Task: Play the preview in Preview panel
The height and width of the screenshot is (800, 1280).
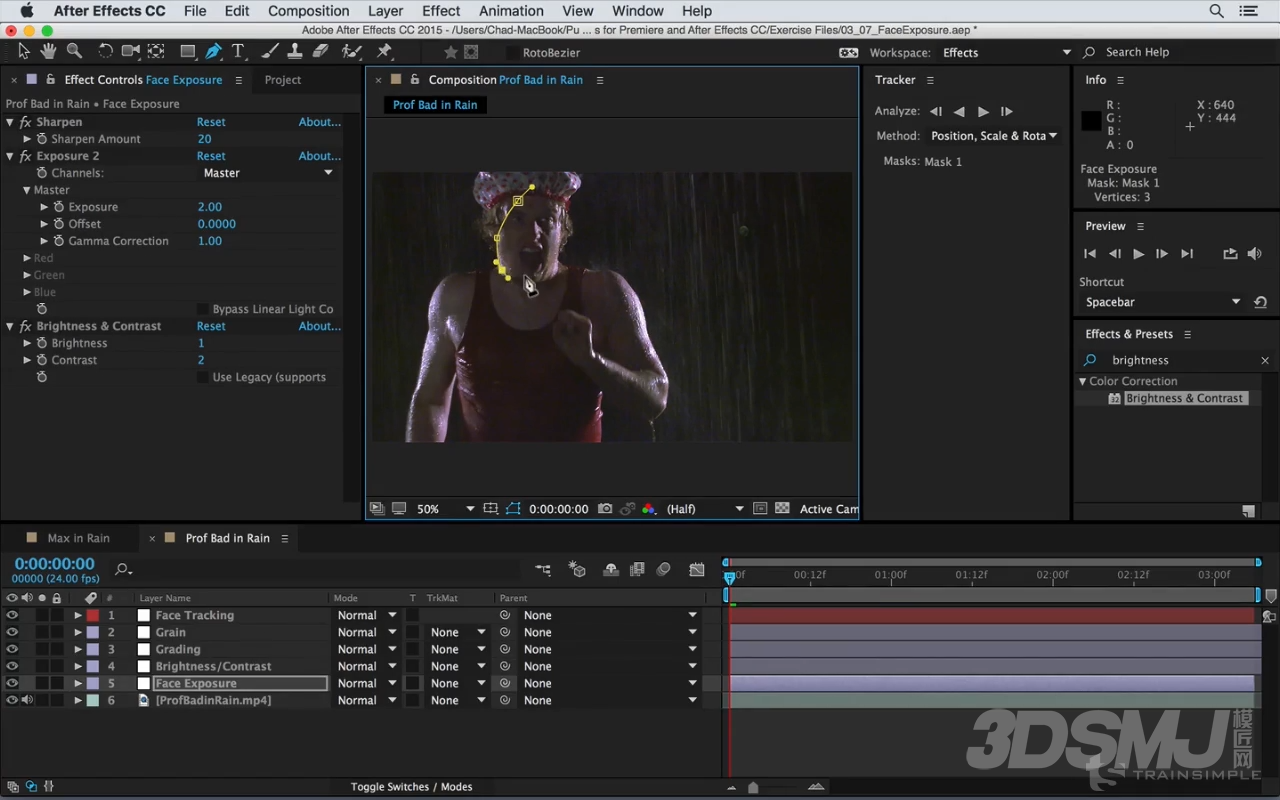Action: pyautogui.click(x=1138, y=254)
